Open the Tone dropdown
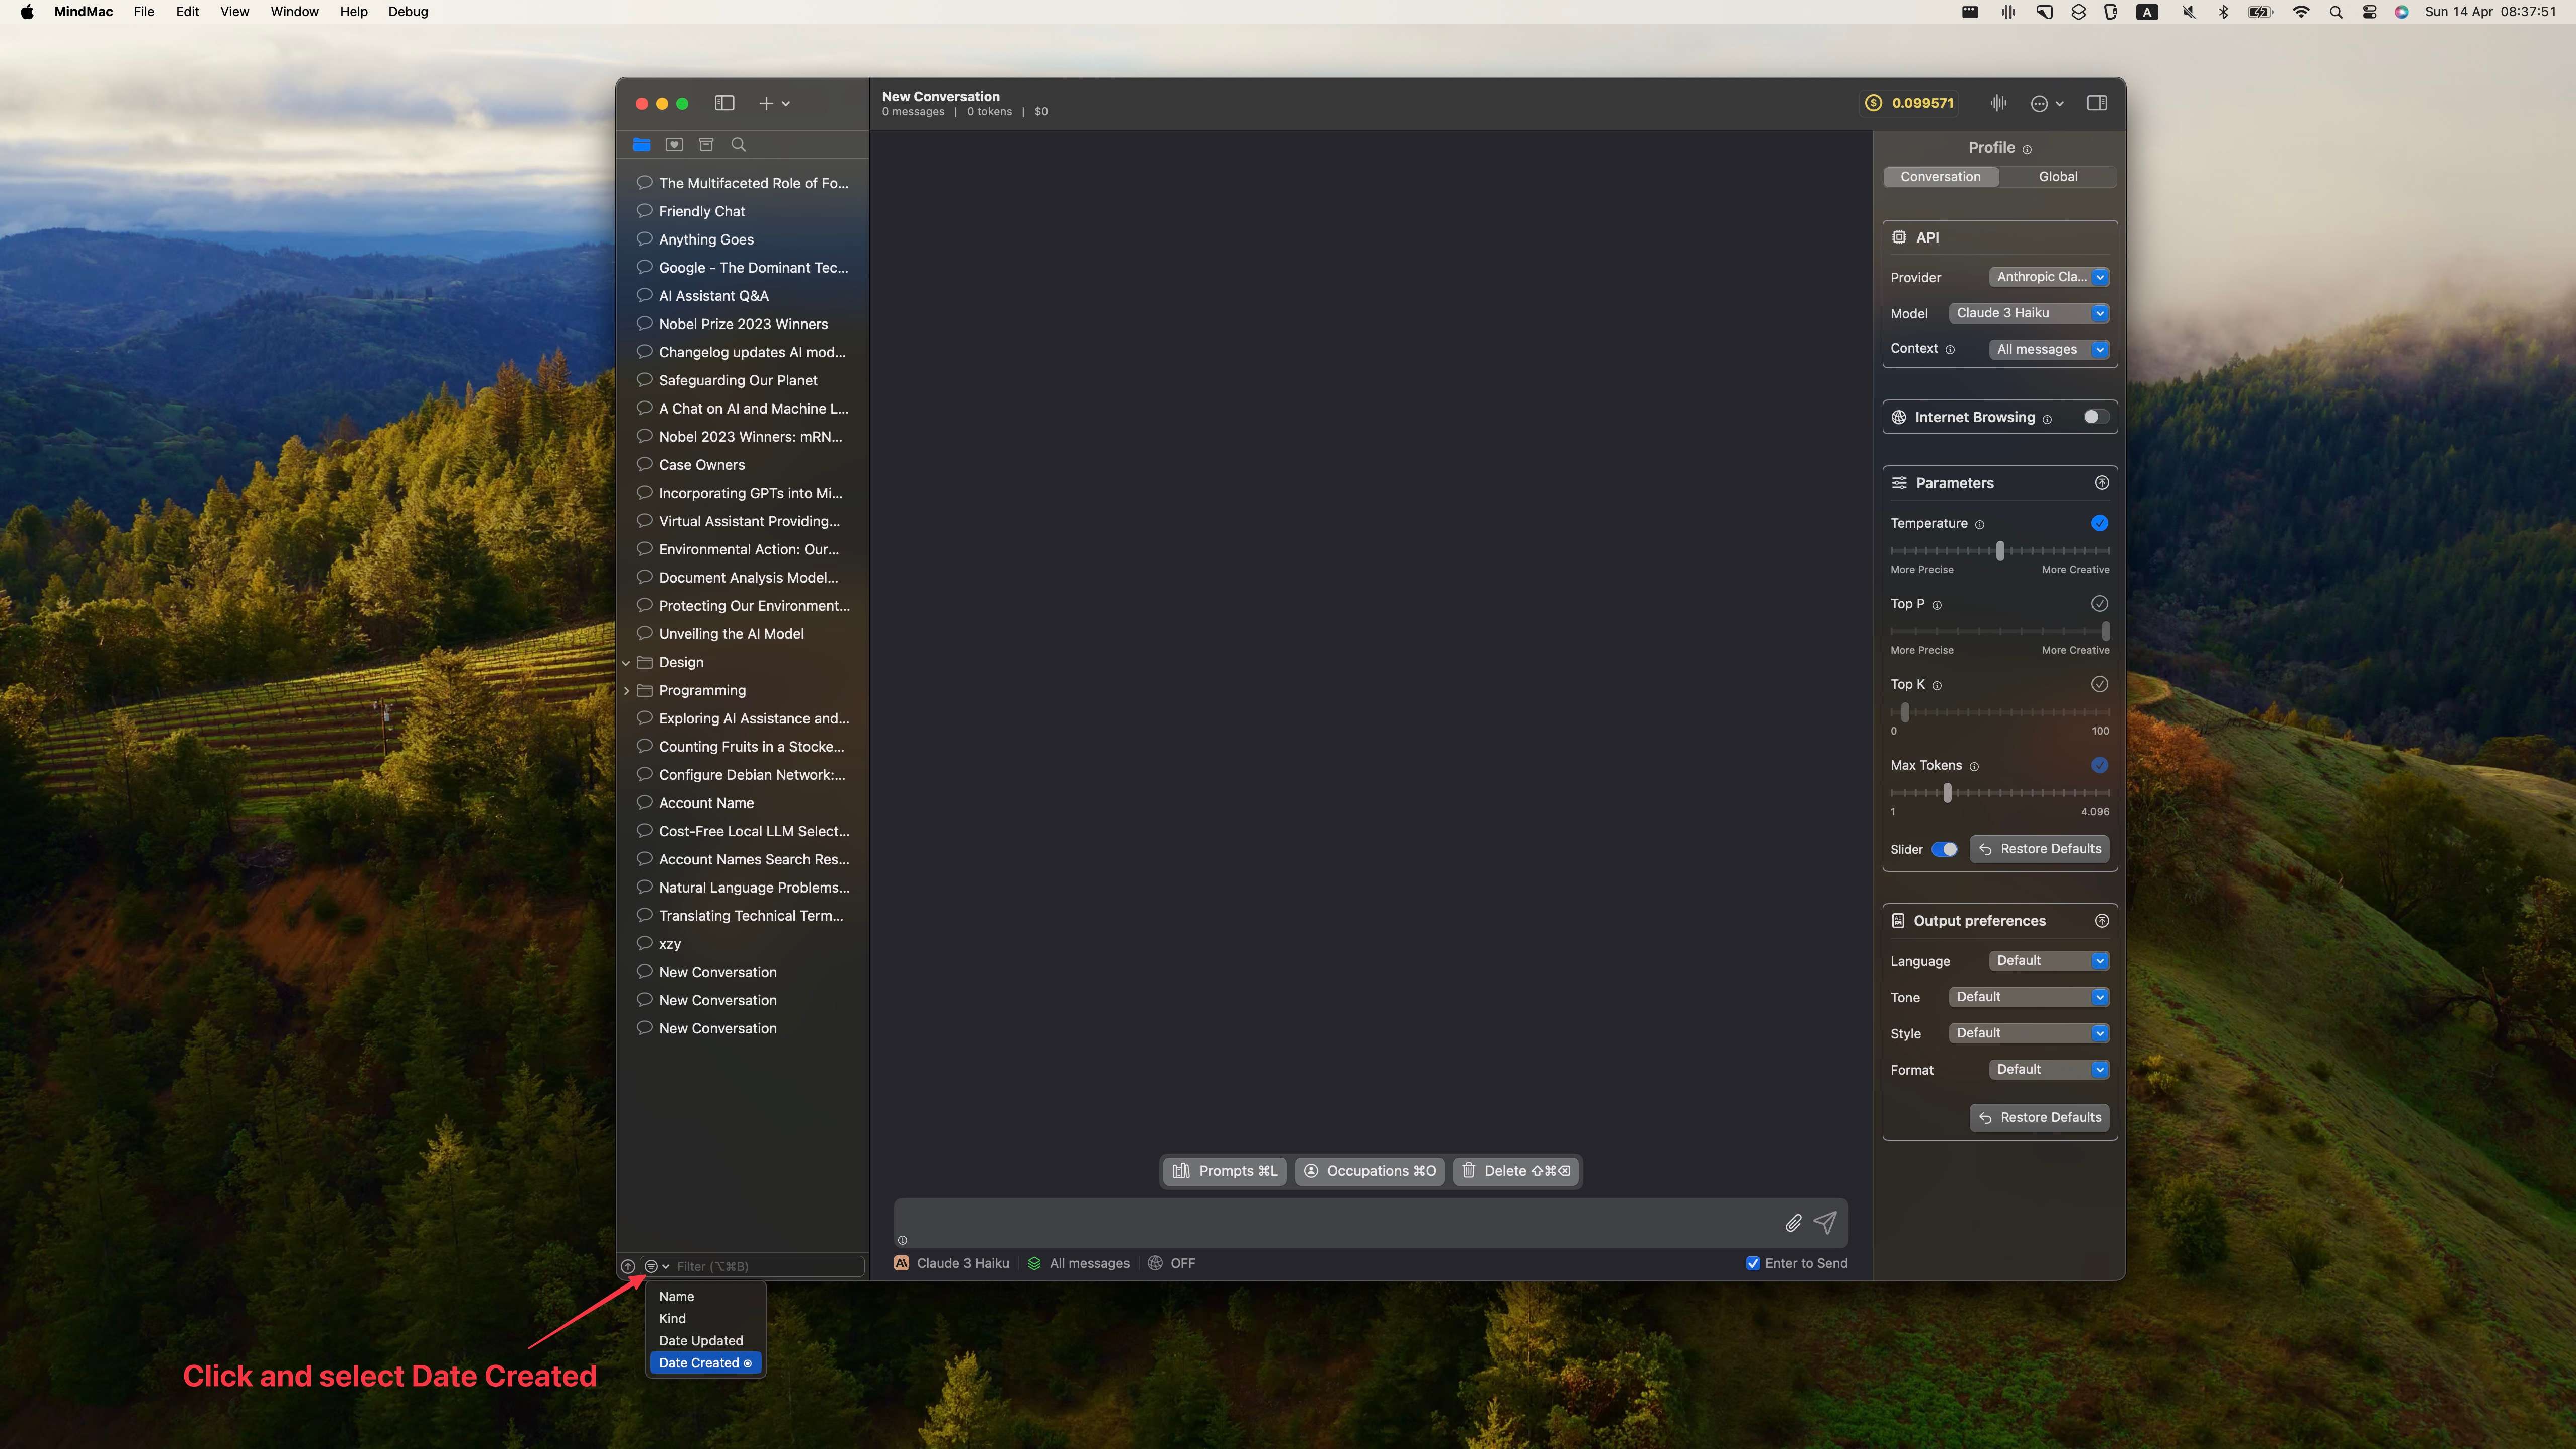 [2029, 997]
